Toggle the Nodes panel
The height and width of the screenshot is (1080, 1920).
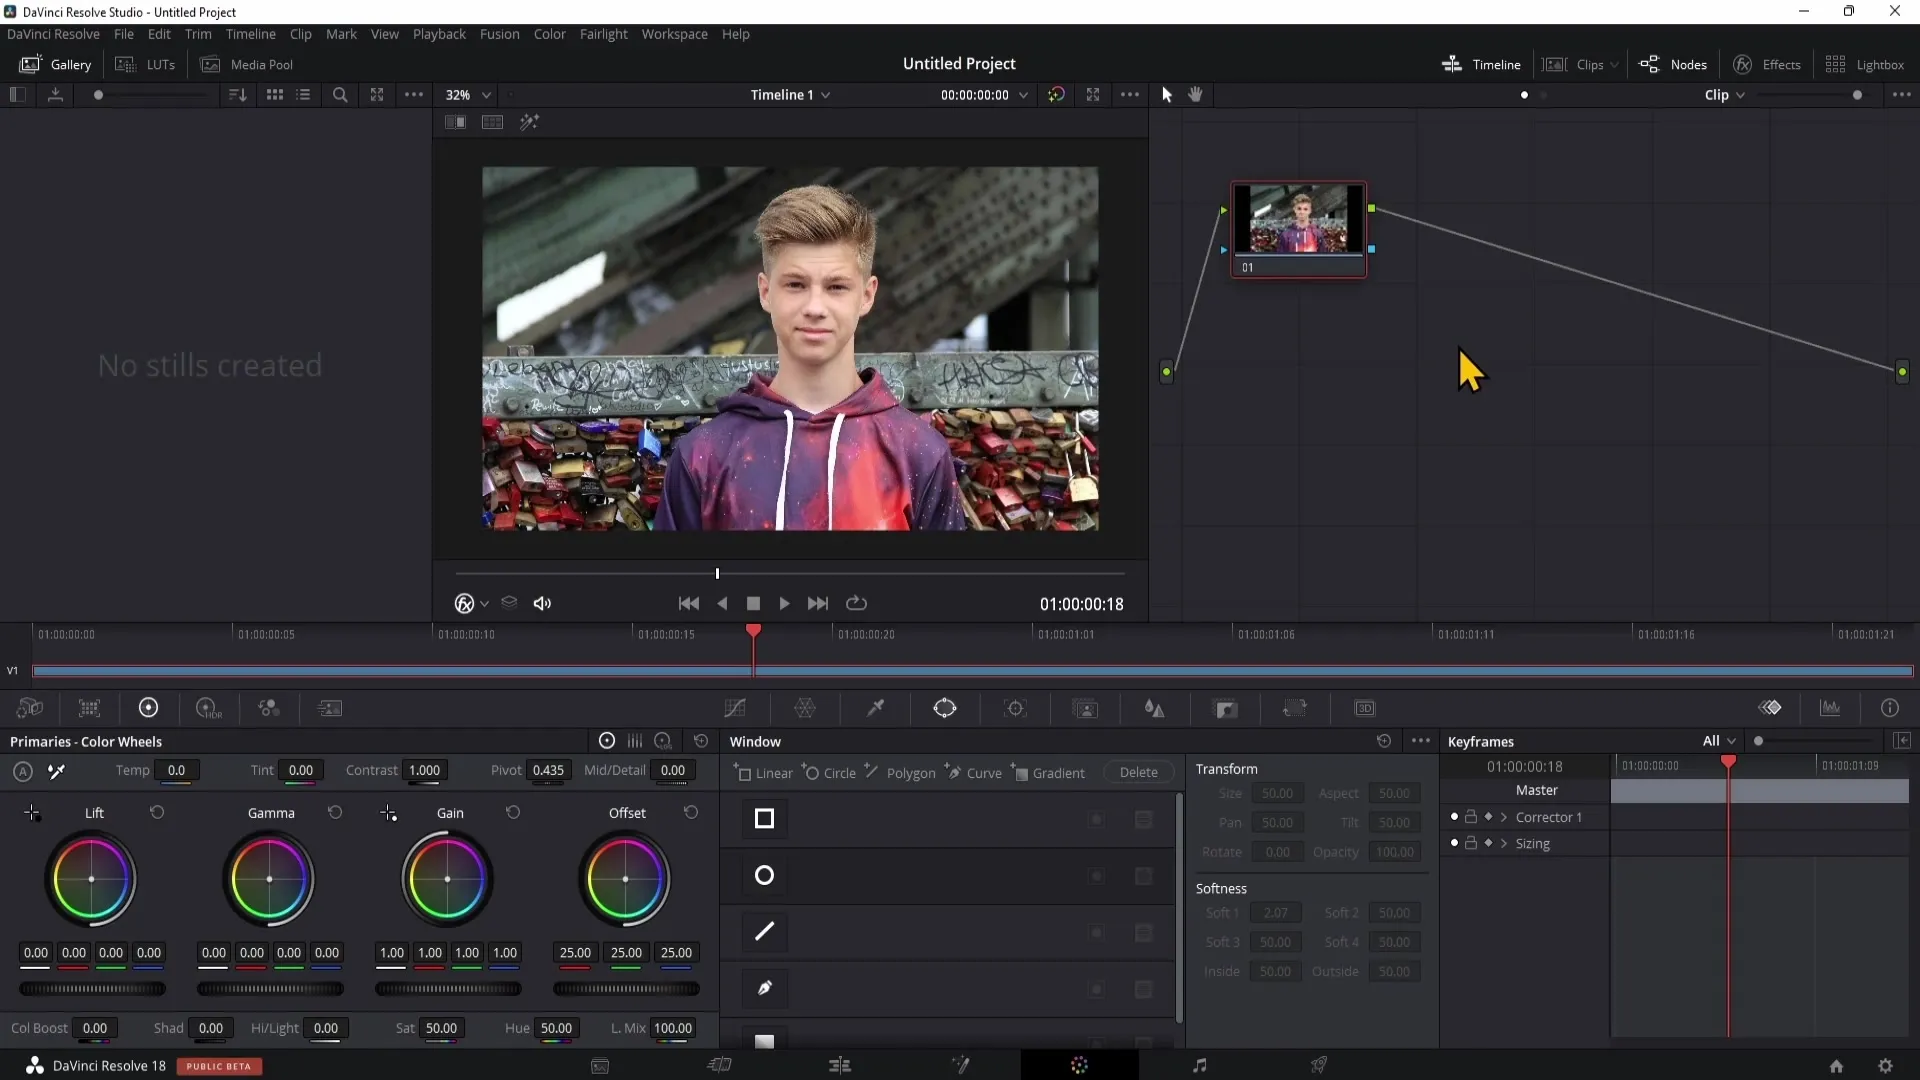1673,64
